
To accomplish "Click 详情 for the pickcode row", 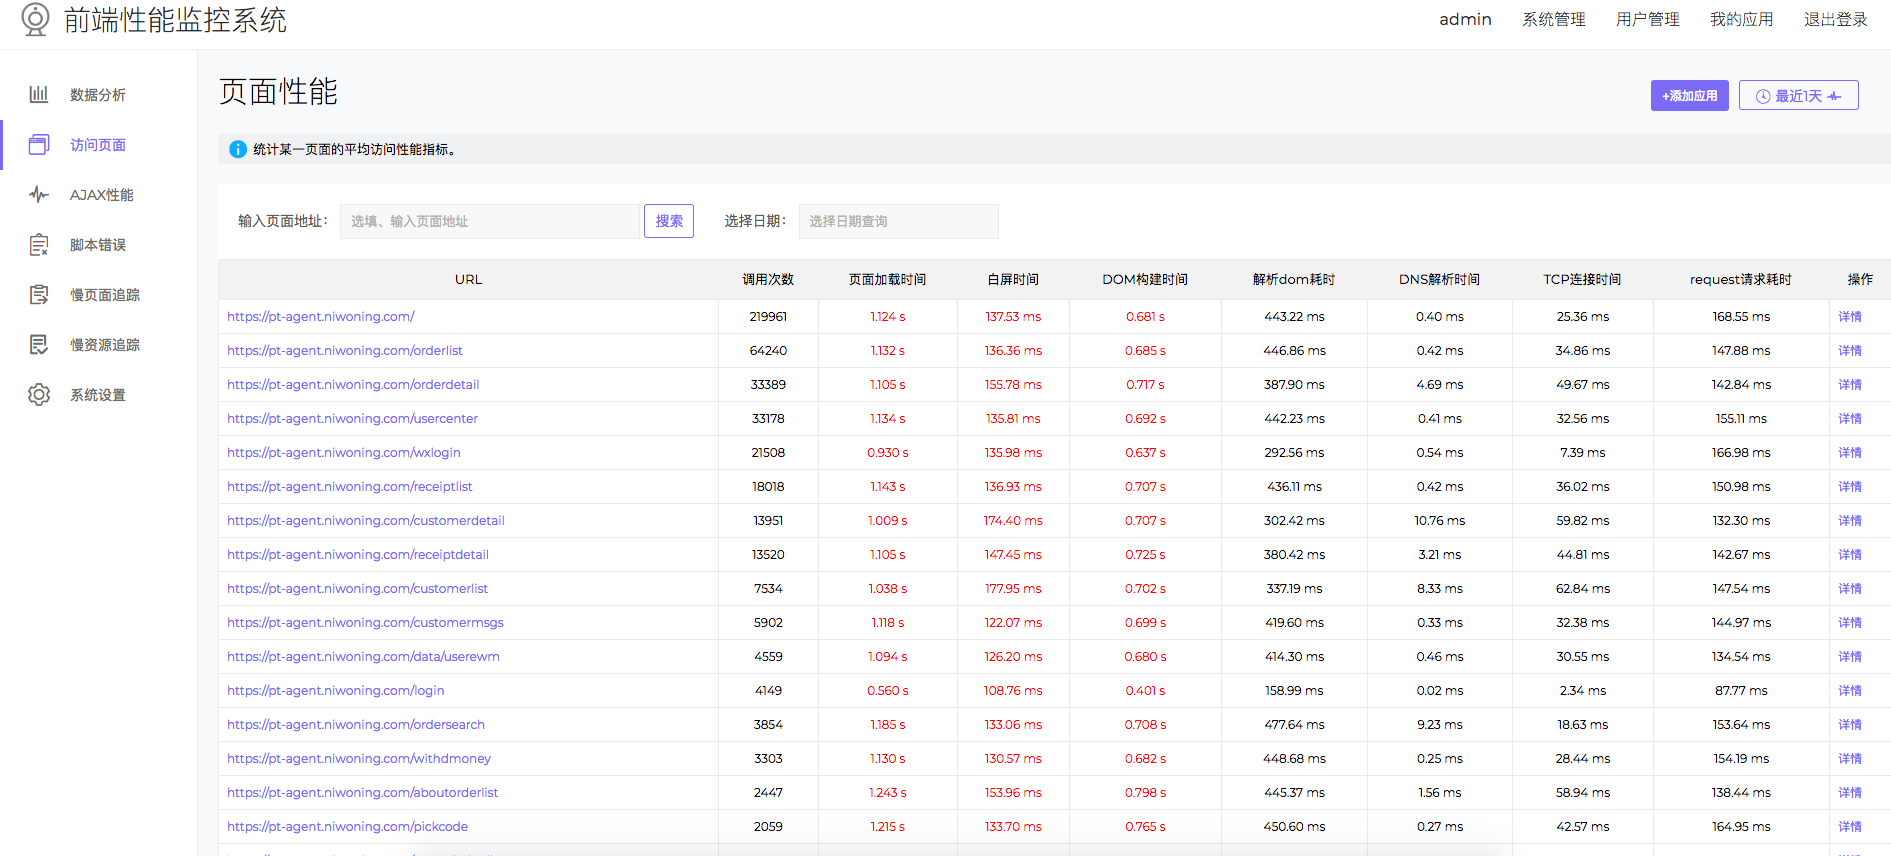I will point(1849,826).
